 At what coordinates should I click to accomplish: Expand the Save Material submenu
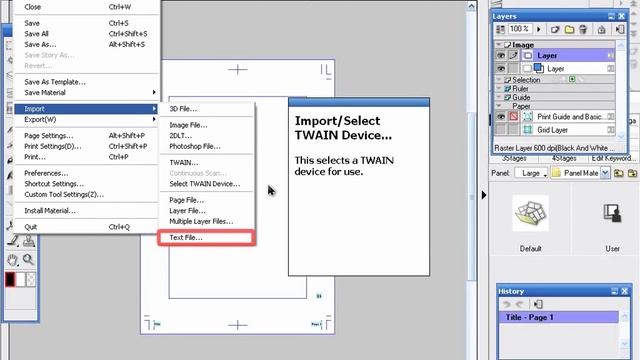(86, 93)
